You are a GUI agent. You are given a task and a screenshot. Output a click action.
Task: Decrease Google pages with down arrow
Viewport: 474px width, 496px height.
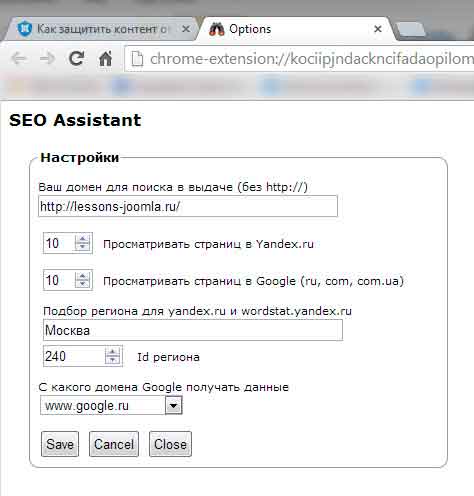pos(82,284)
